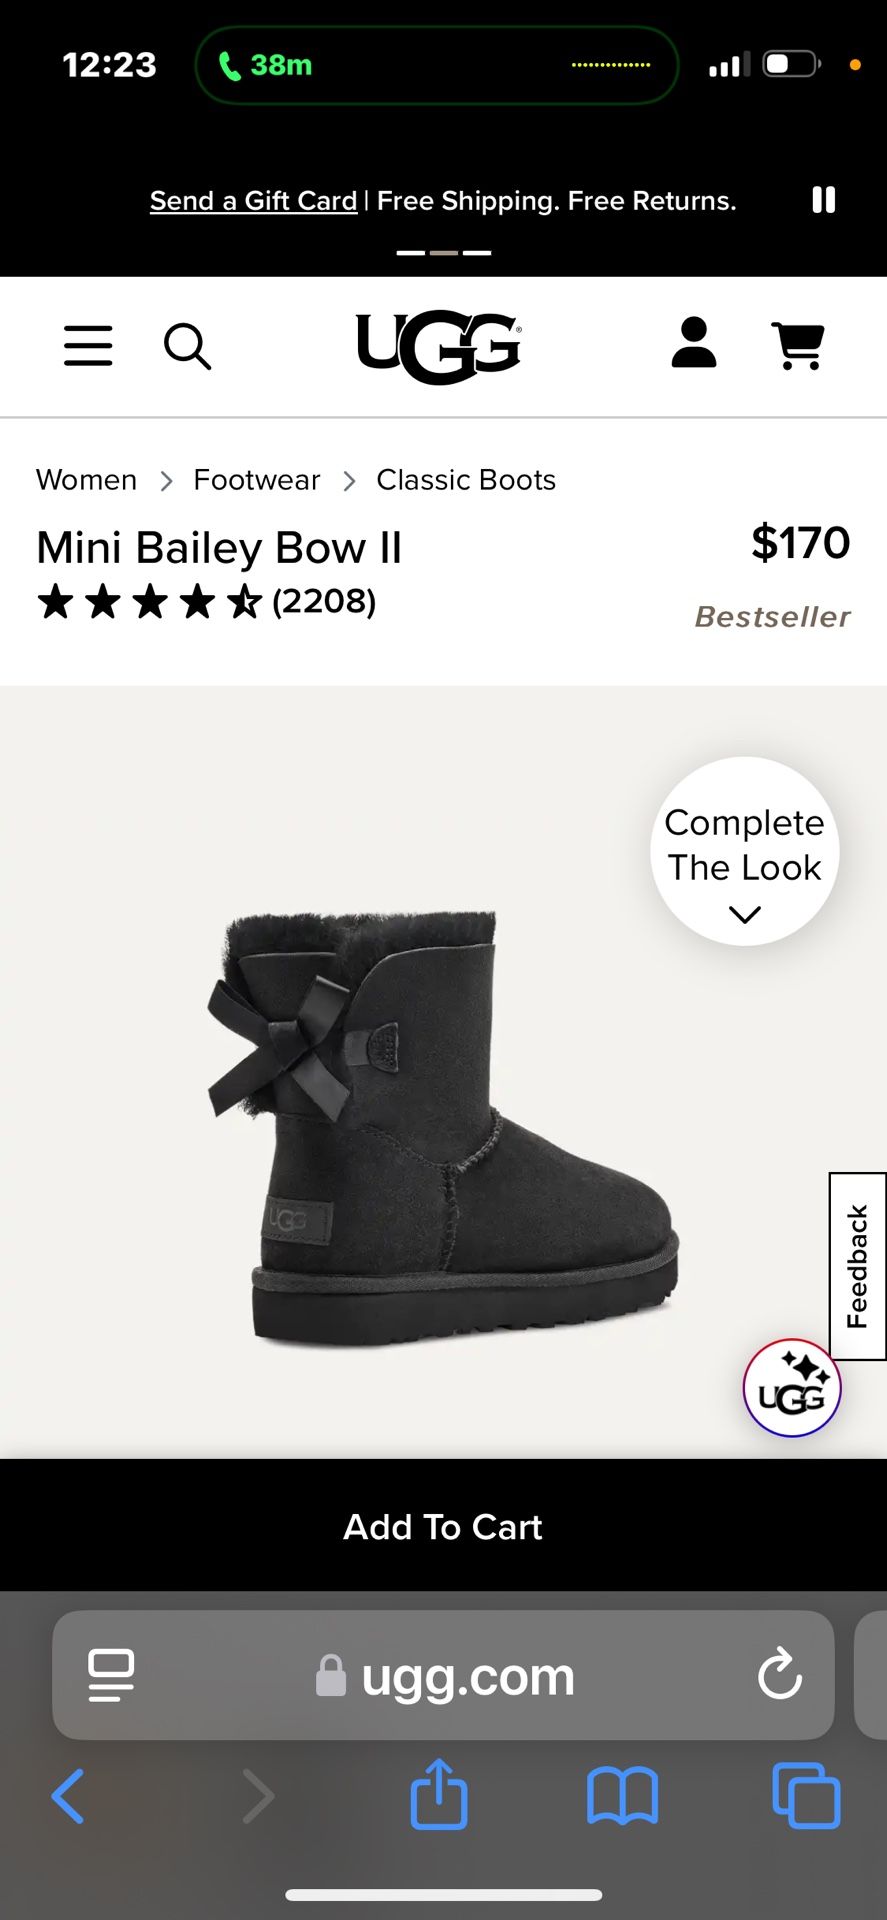
Task: Open the UGG AI assistant bubble
Action: coord(792,1388)
